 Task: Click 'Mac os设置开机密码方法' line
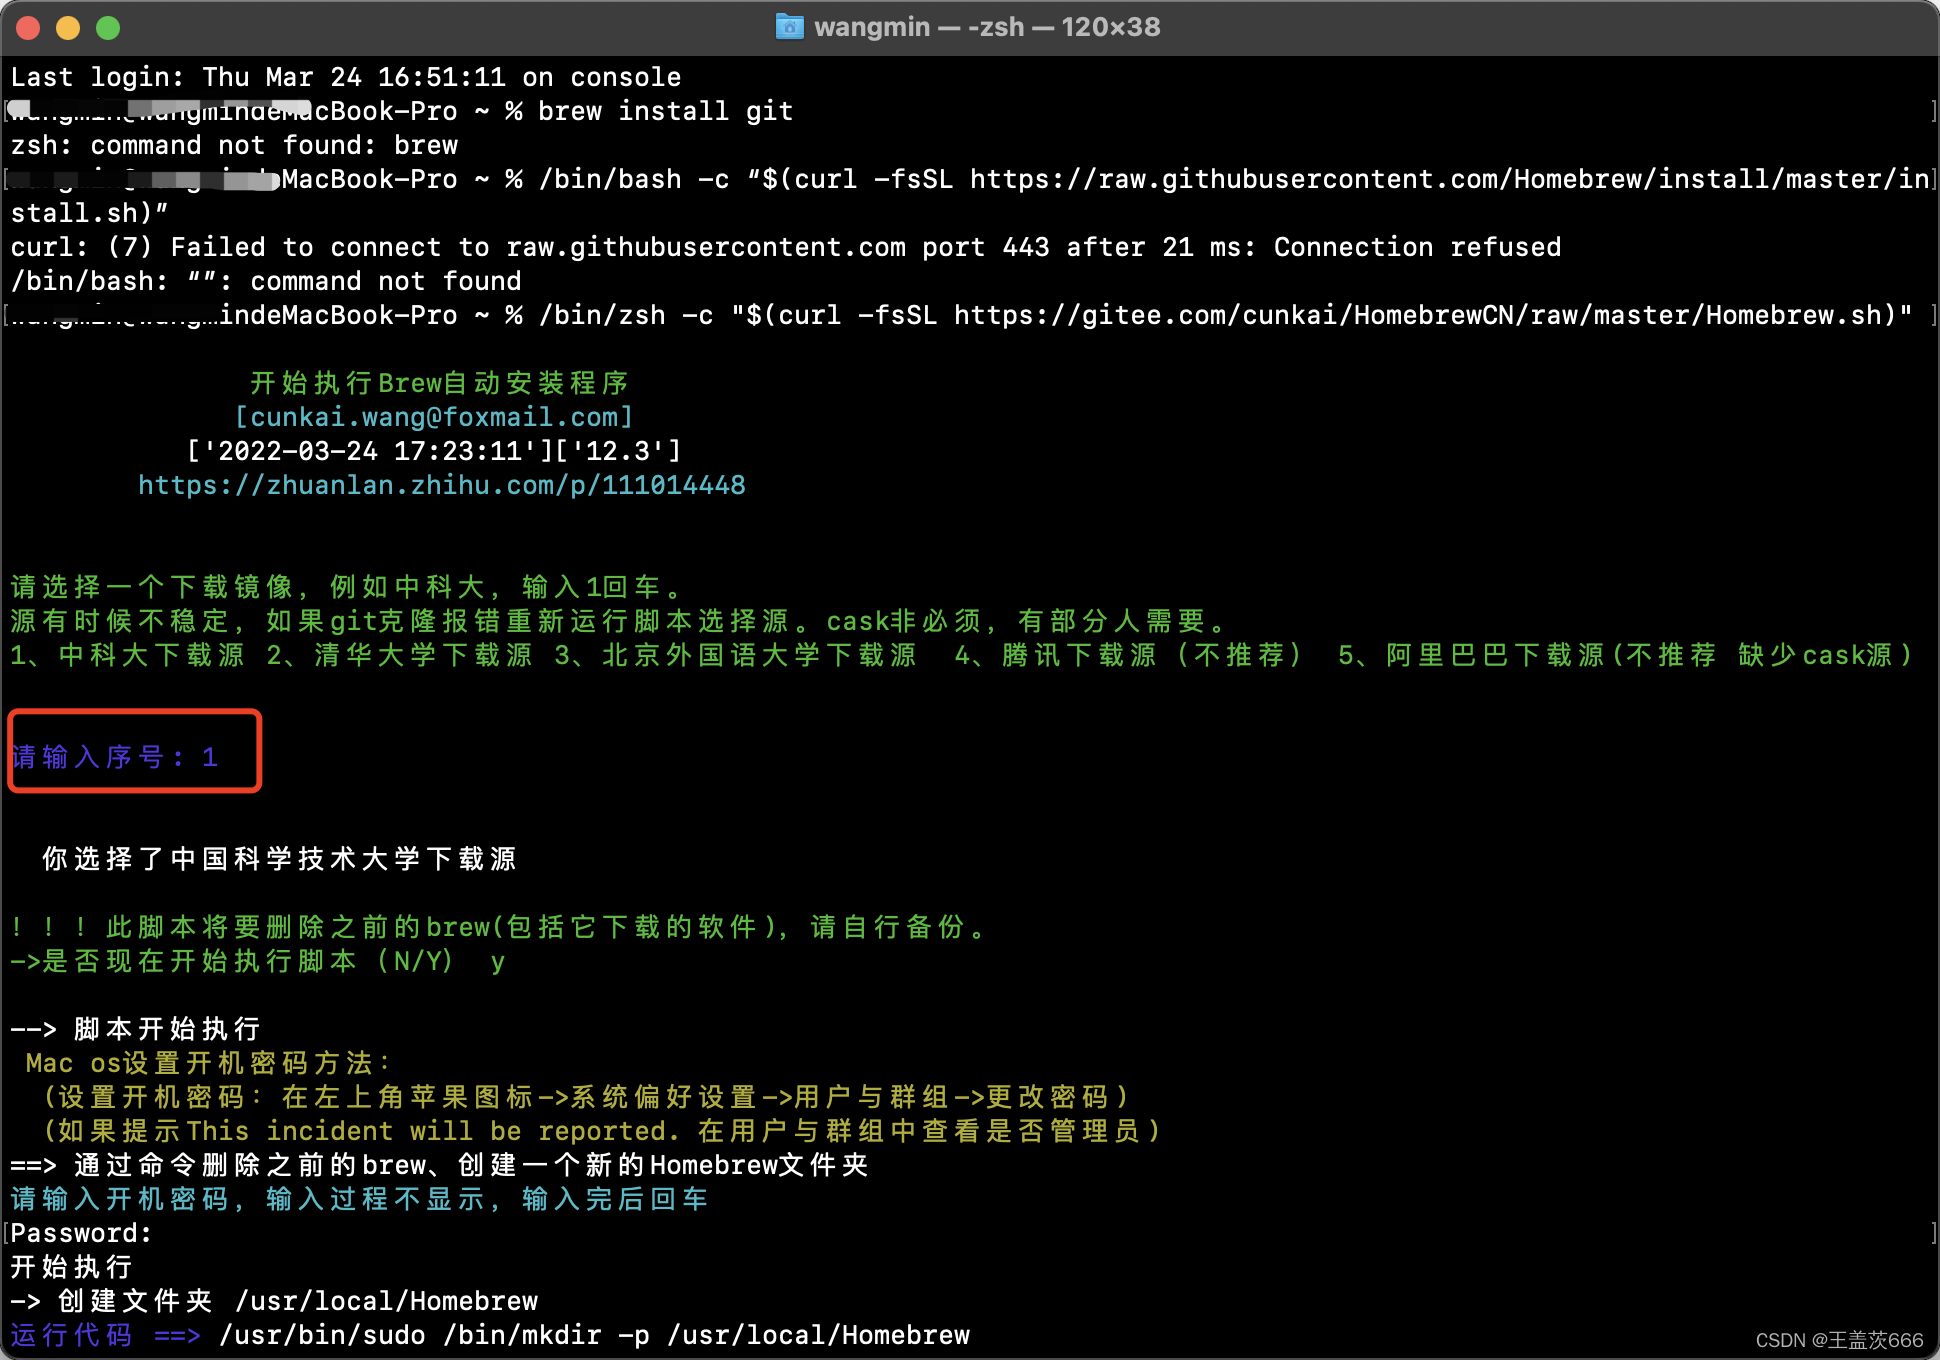coord(208,1064)
